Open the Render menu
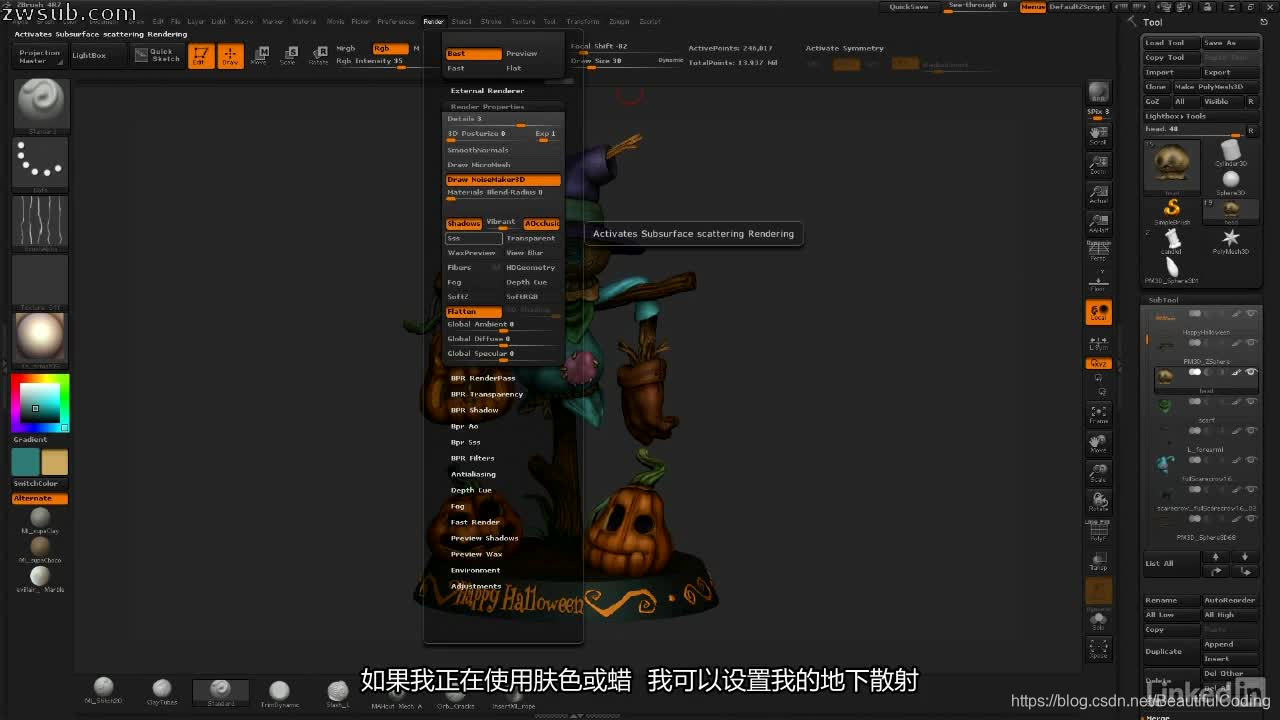 pyautogui.click(x=434, y=21)
